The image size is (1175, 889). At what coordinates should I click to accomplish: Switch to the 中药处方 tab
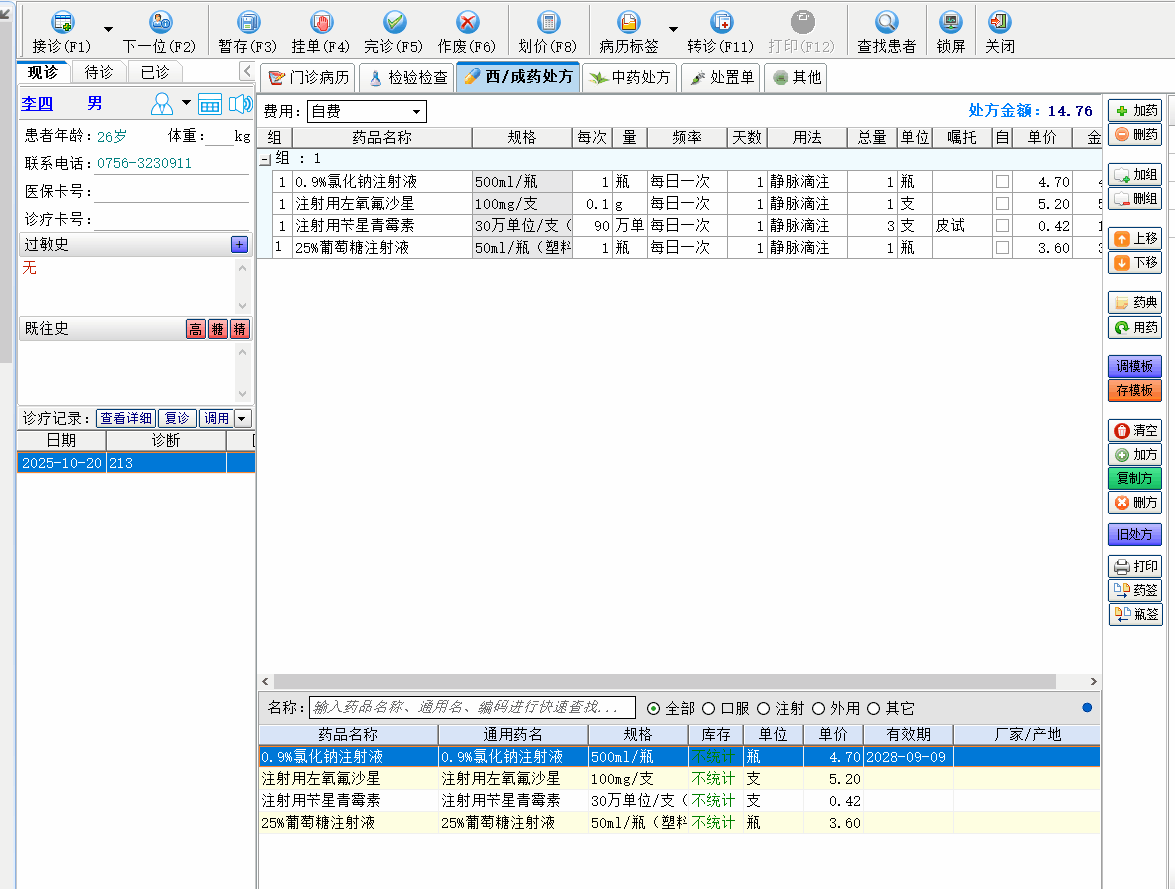pyautogui.click(x=631, y=77)
